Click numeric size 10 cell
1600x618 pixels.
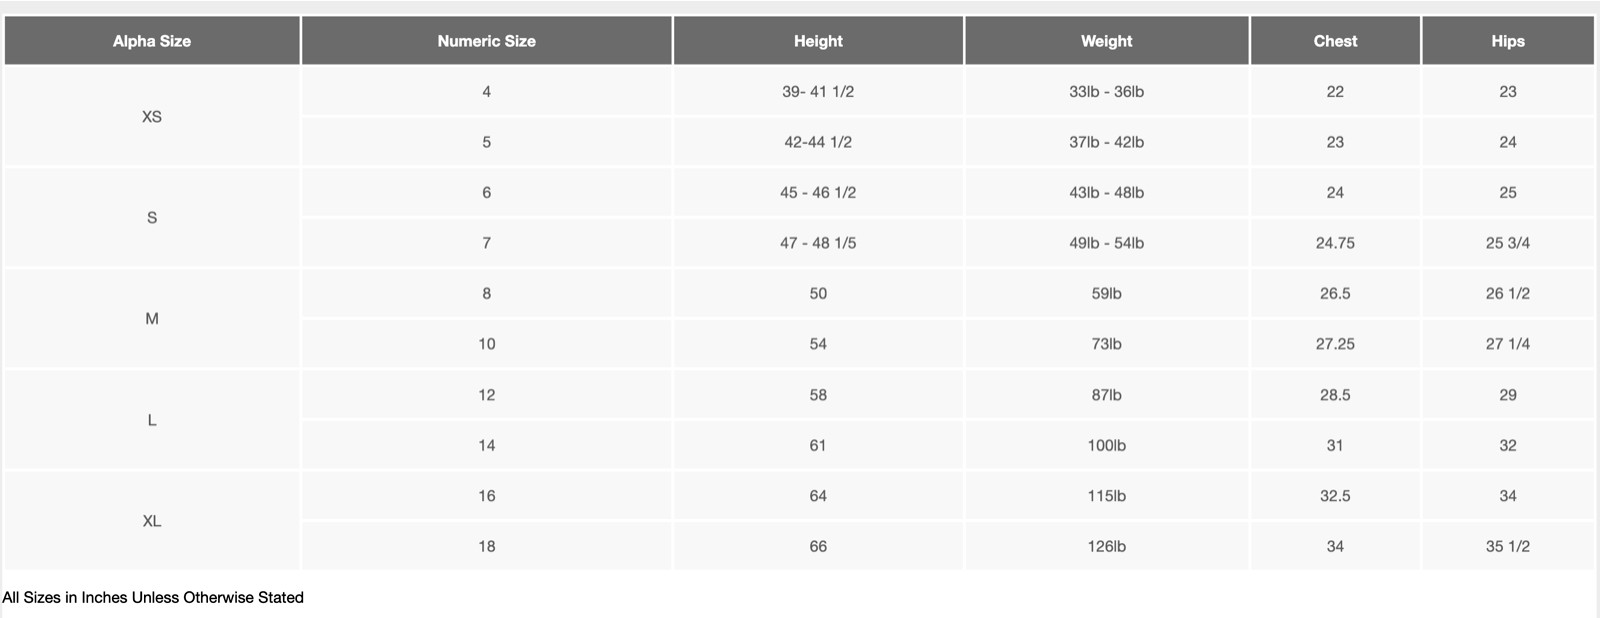pyautogui.click(x=486, y=344)
